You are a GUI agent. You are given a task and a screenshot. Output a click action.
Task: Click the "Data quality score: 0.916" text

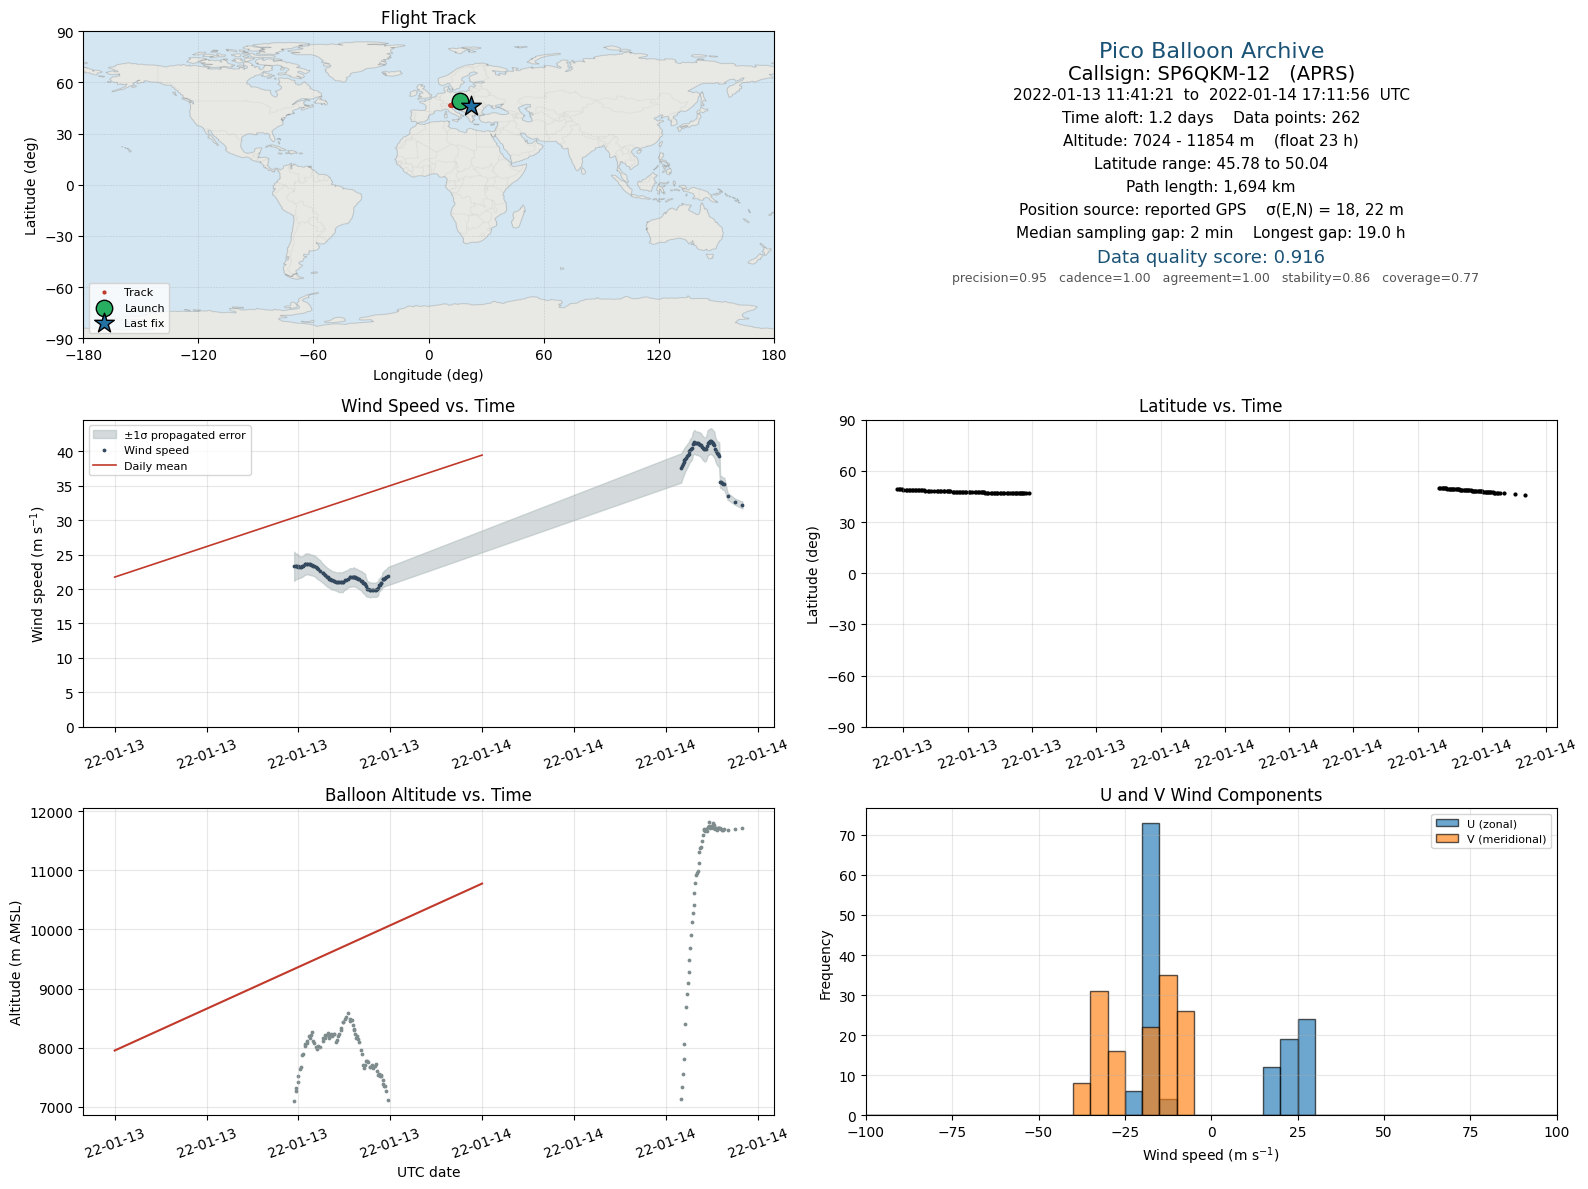click(1211, 257)
